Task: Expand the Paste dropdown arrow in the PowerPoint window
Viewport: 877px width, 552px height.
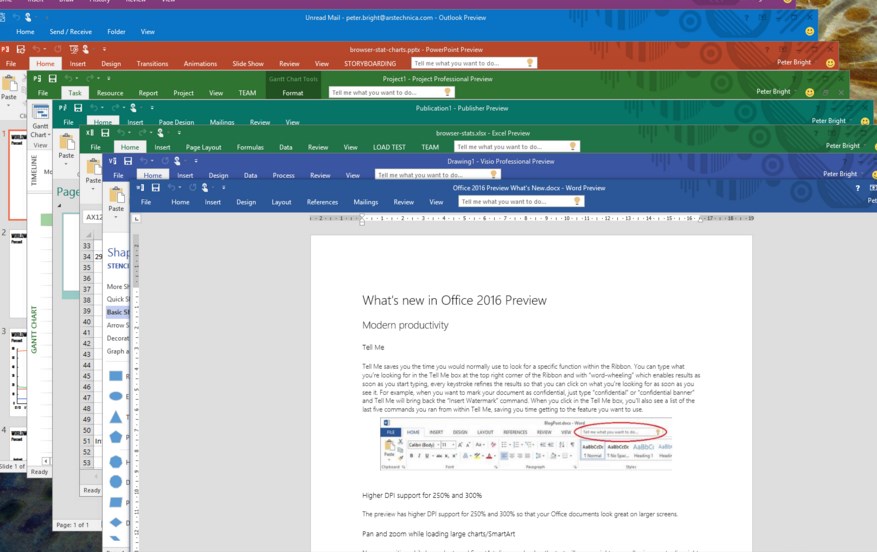Action: click(8, 105)
